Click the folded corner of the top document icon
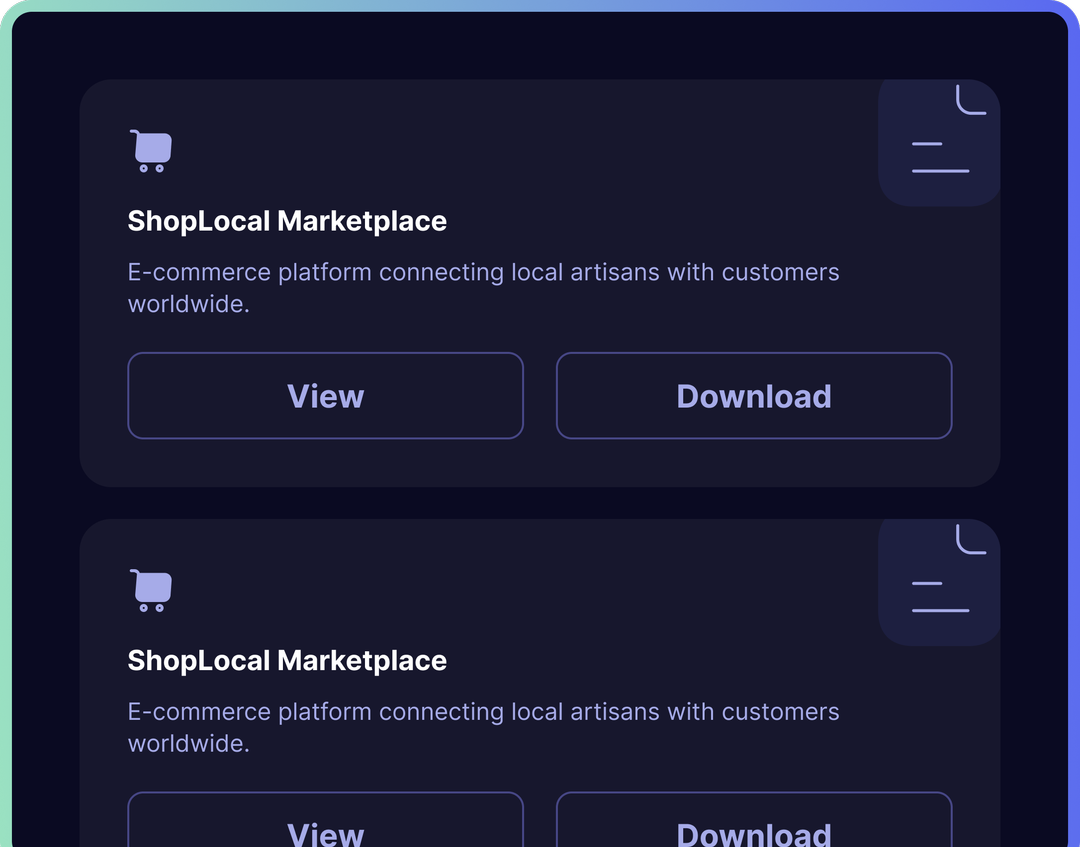 pyautogui.click(x=971, y=100)
